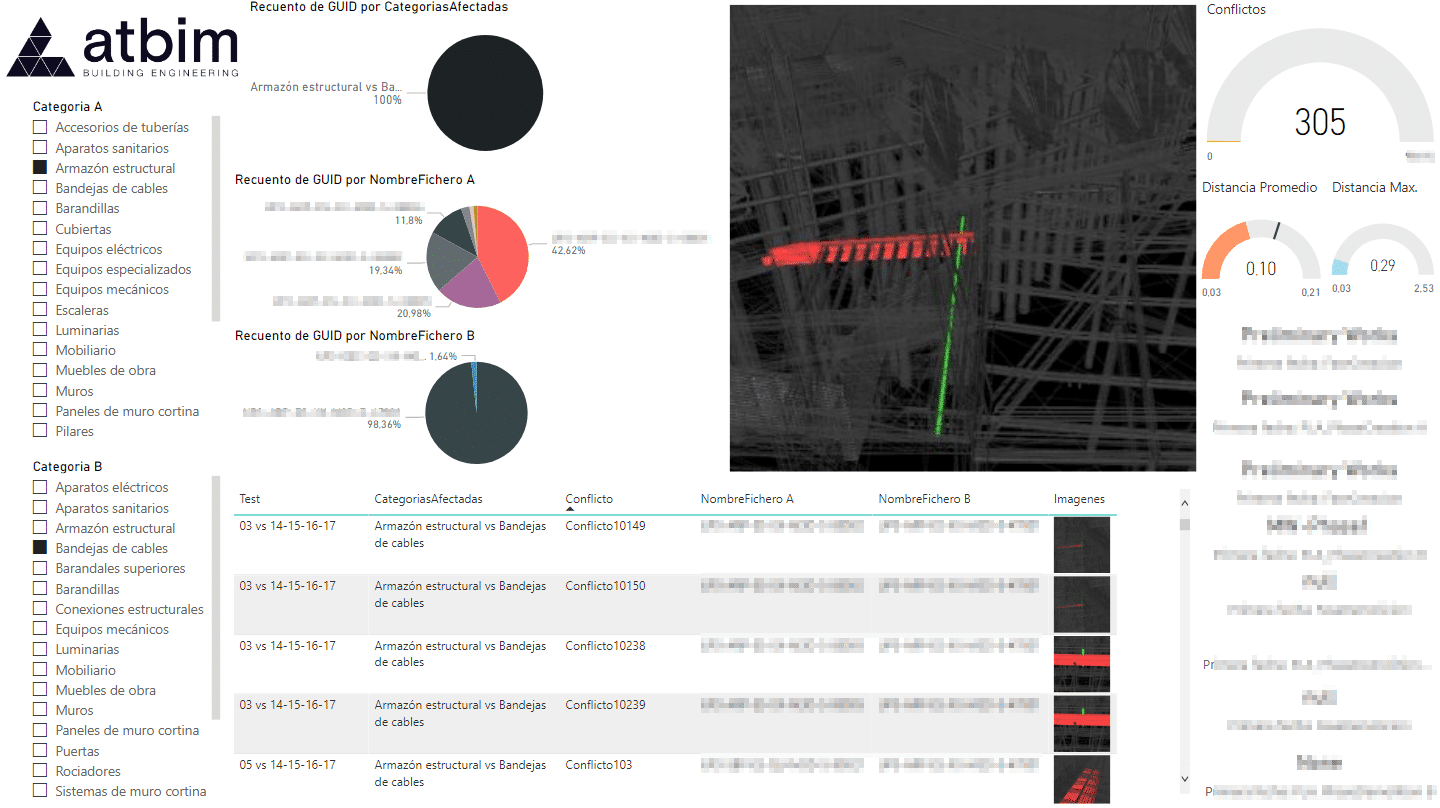Click the sort arrow under Conflicto header
Image resolution: width=1440 pixels, height=808 pixels.
point(569,509)
